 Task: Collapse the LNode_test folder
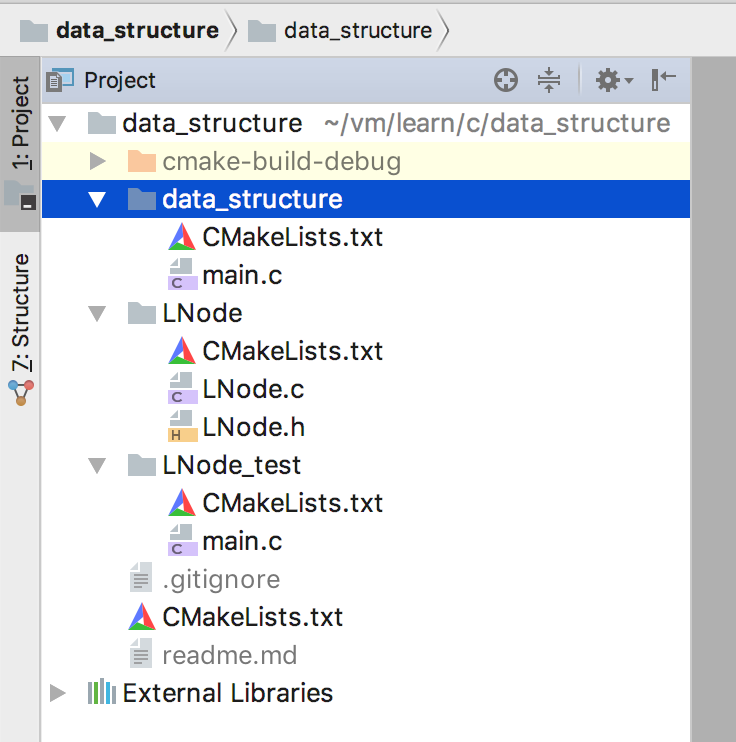coord(98,466)
